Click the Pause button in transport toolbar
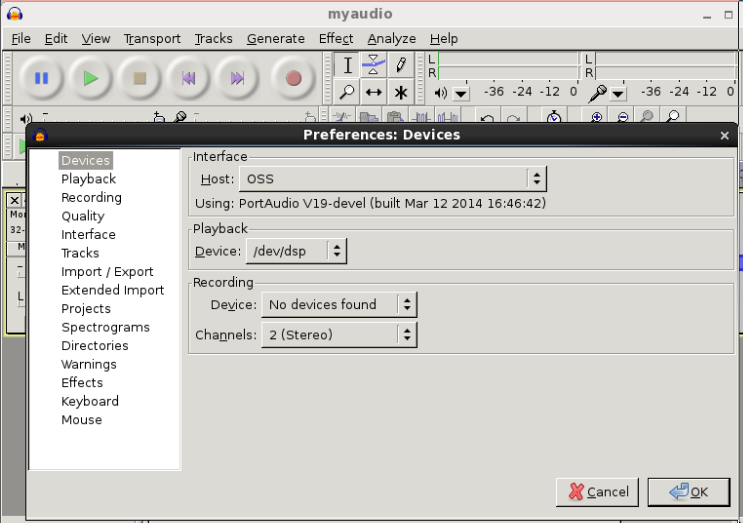The width and height of the screenshot is (743, 523). point(42,78)
